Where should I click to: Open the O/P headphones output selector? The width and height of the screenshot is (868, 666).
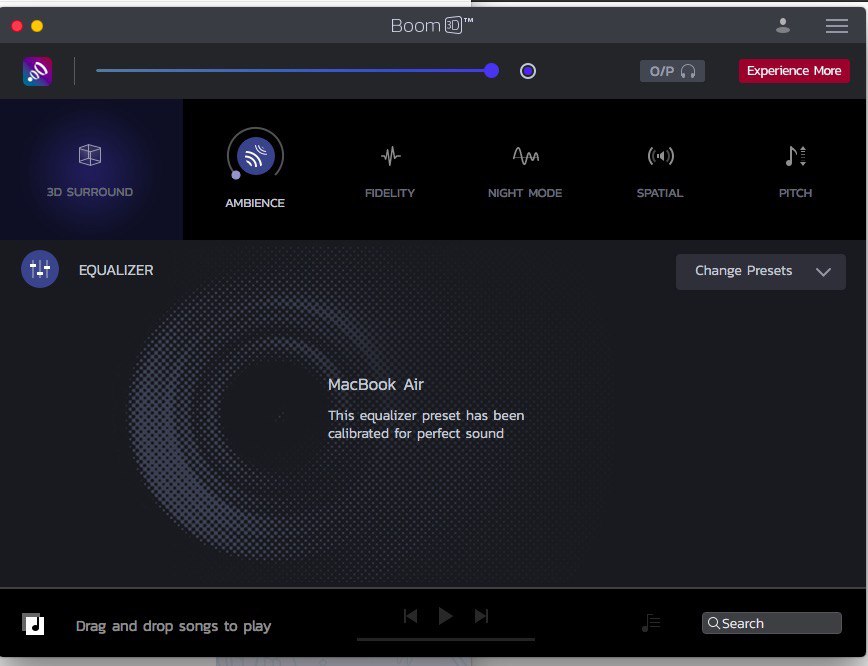[x=672, y=71]
